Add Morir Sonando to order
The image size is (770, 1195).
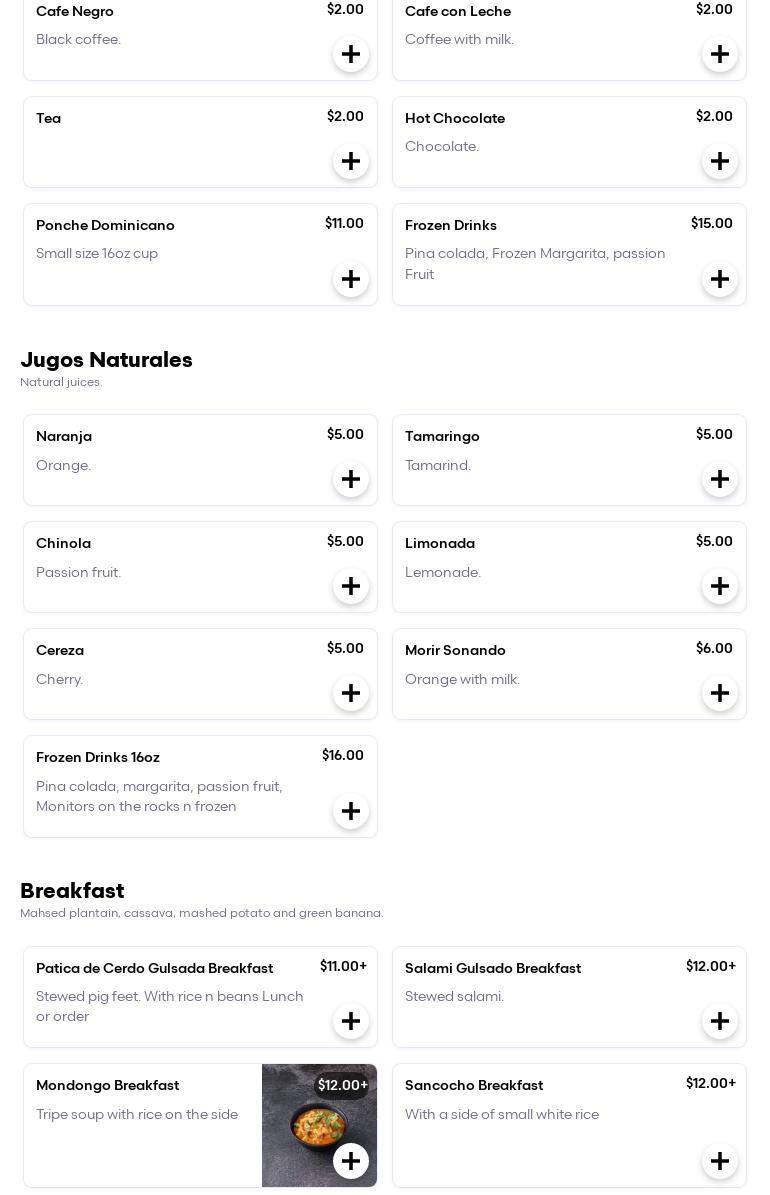point(720,693)
